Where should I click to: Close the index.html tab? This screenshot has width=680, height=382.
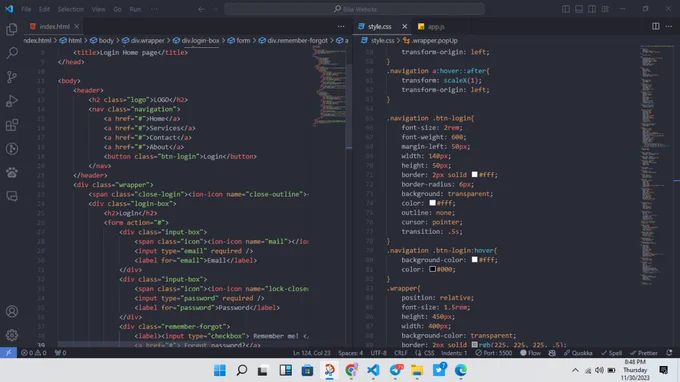76,26
